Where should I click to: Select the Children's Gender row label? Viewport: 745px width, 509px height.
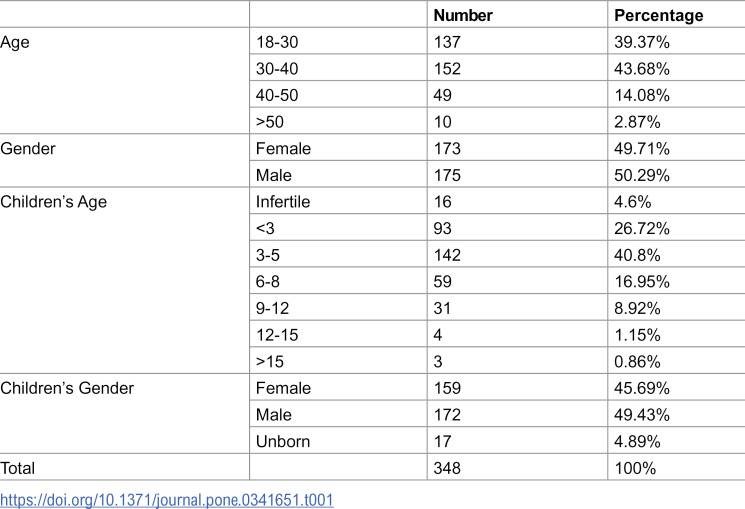coord(67,388)
